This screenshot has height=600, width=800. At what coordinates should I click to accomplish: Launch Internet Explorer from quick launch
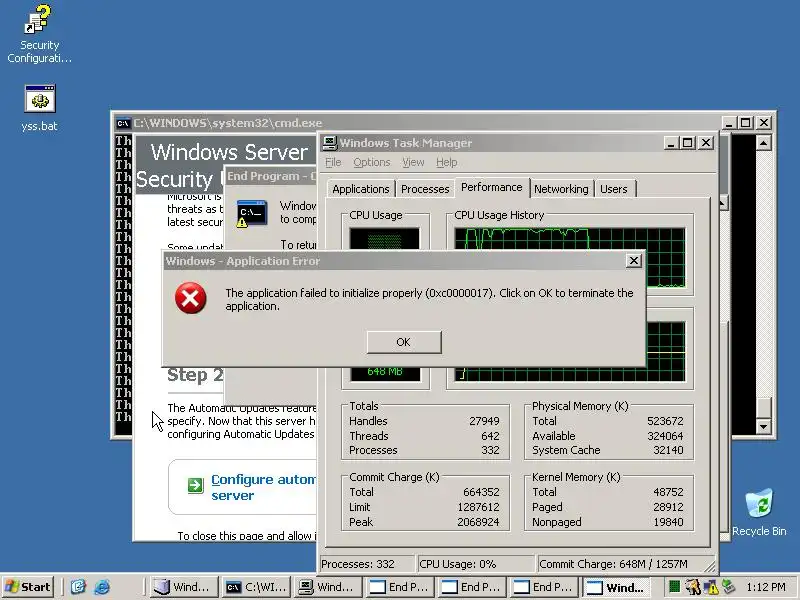click(x=102, y=587)
